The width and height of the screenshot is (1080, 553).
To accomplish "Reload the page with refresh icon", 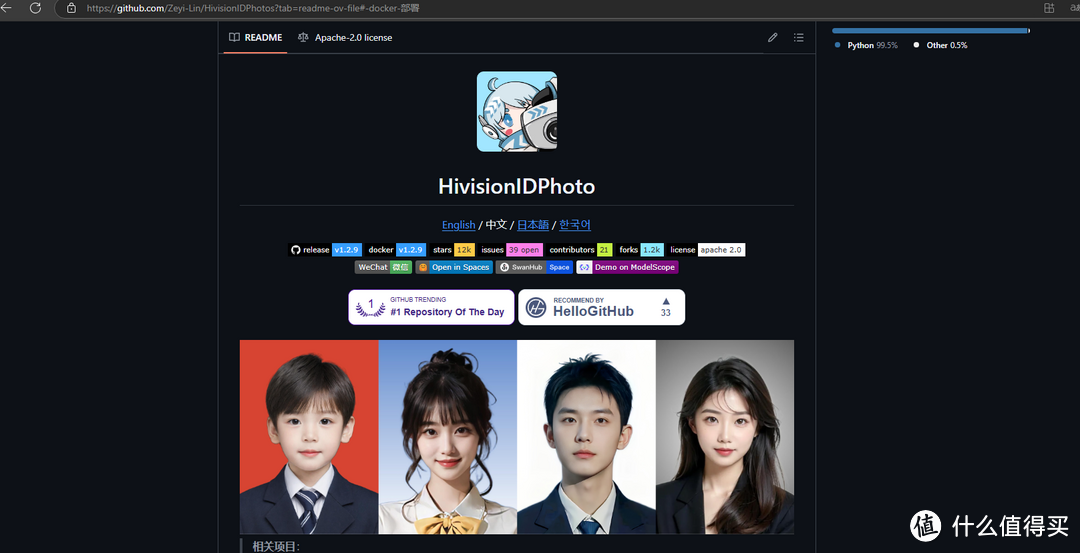I will tap(35, 8).
